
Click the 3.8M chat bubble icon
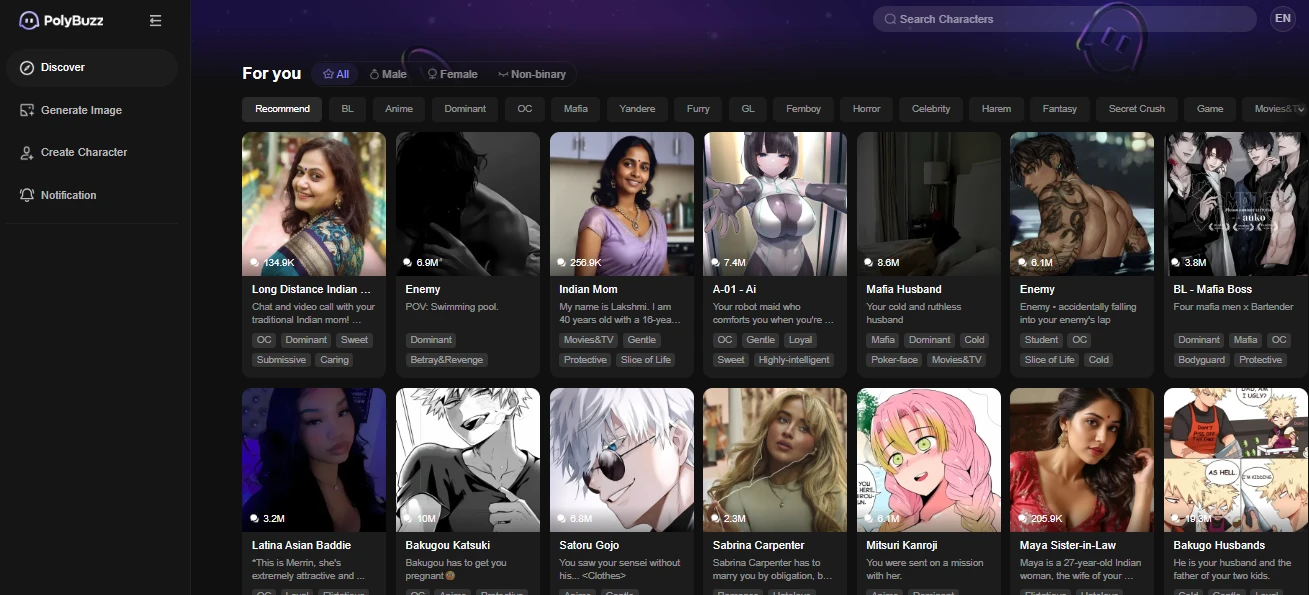(1177, 262)
